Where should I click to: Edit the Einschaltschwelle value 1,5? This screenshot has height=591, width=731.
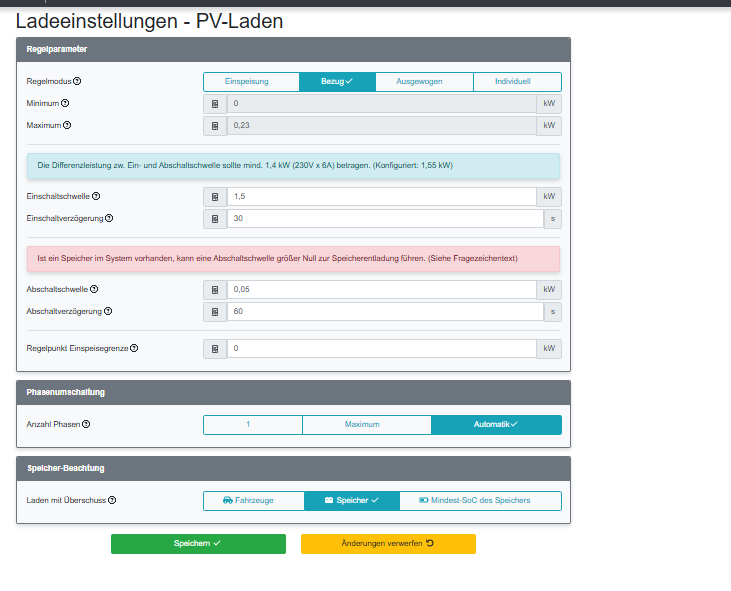(x=381, y=197)
